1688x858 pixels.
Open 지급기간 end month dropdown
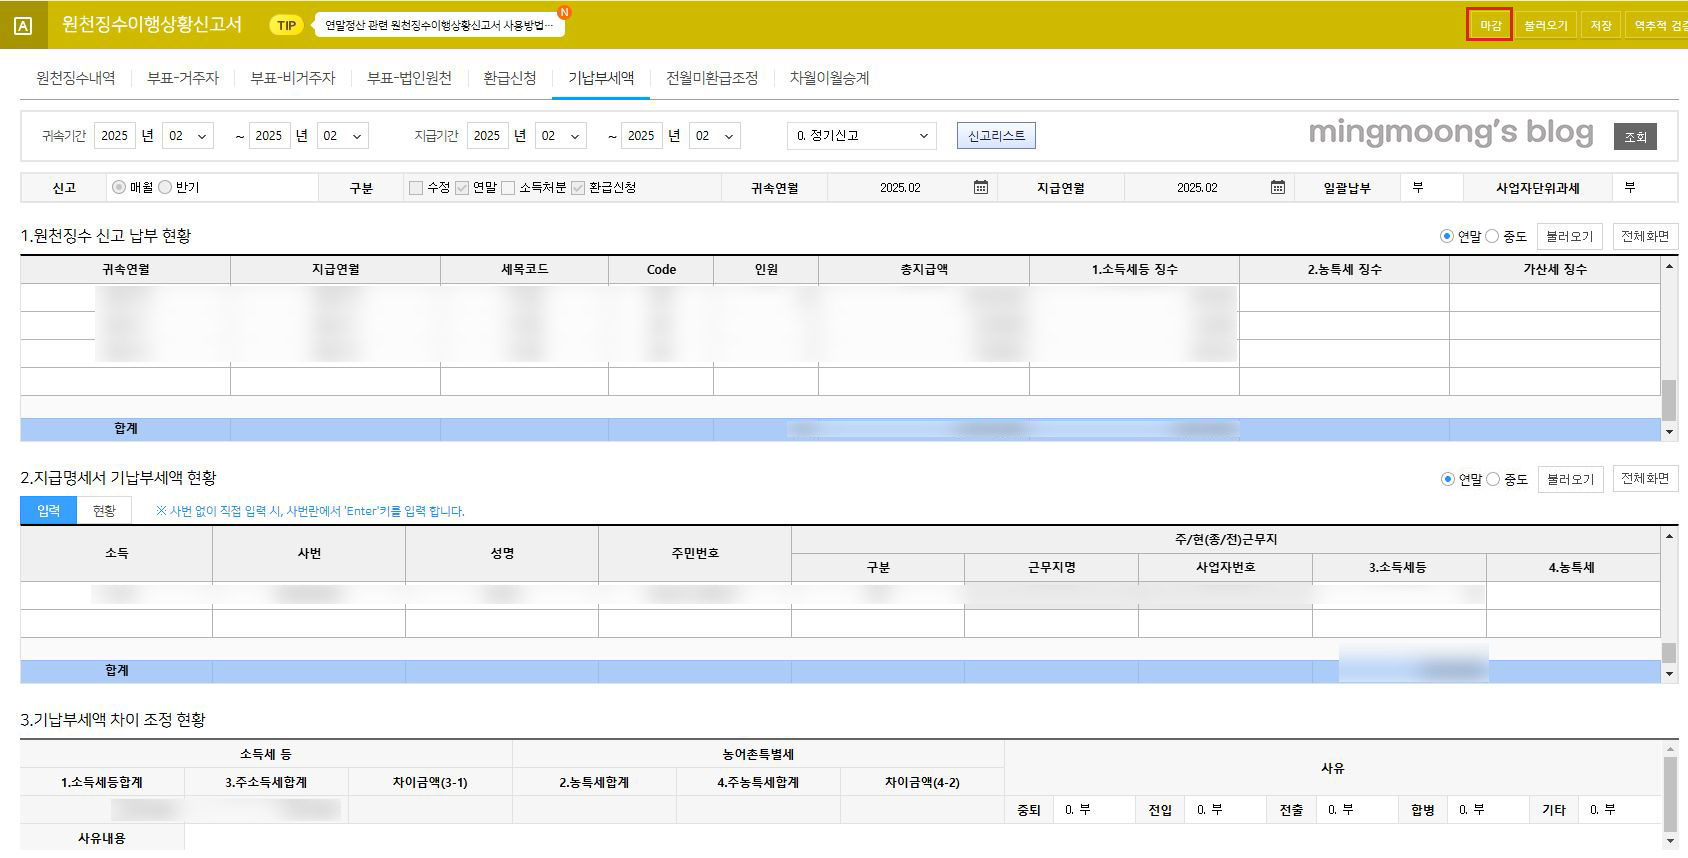(x=714, y=136)
